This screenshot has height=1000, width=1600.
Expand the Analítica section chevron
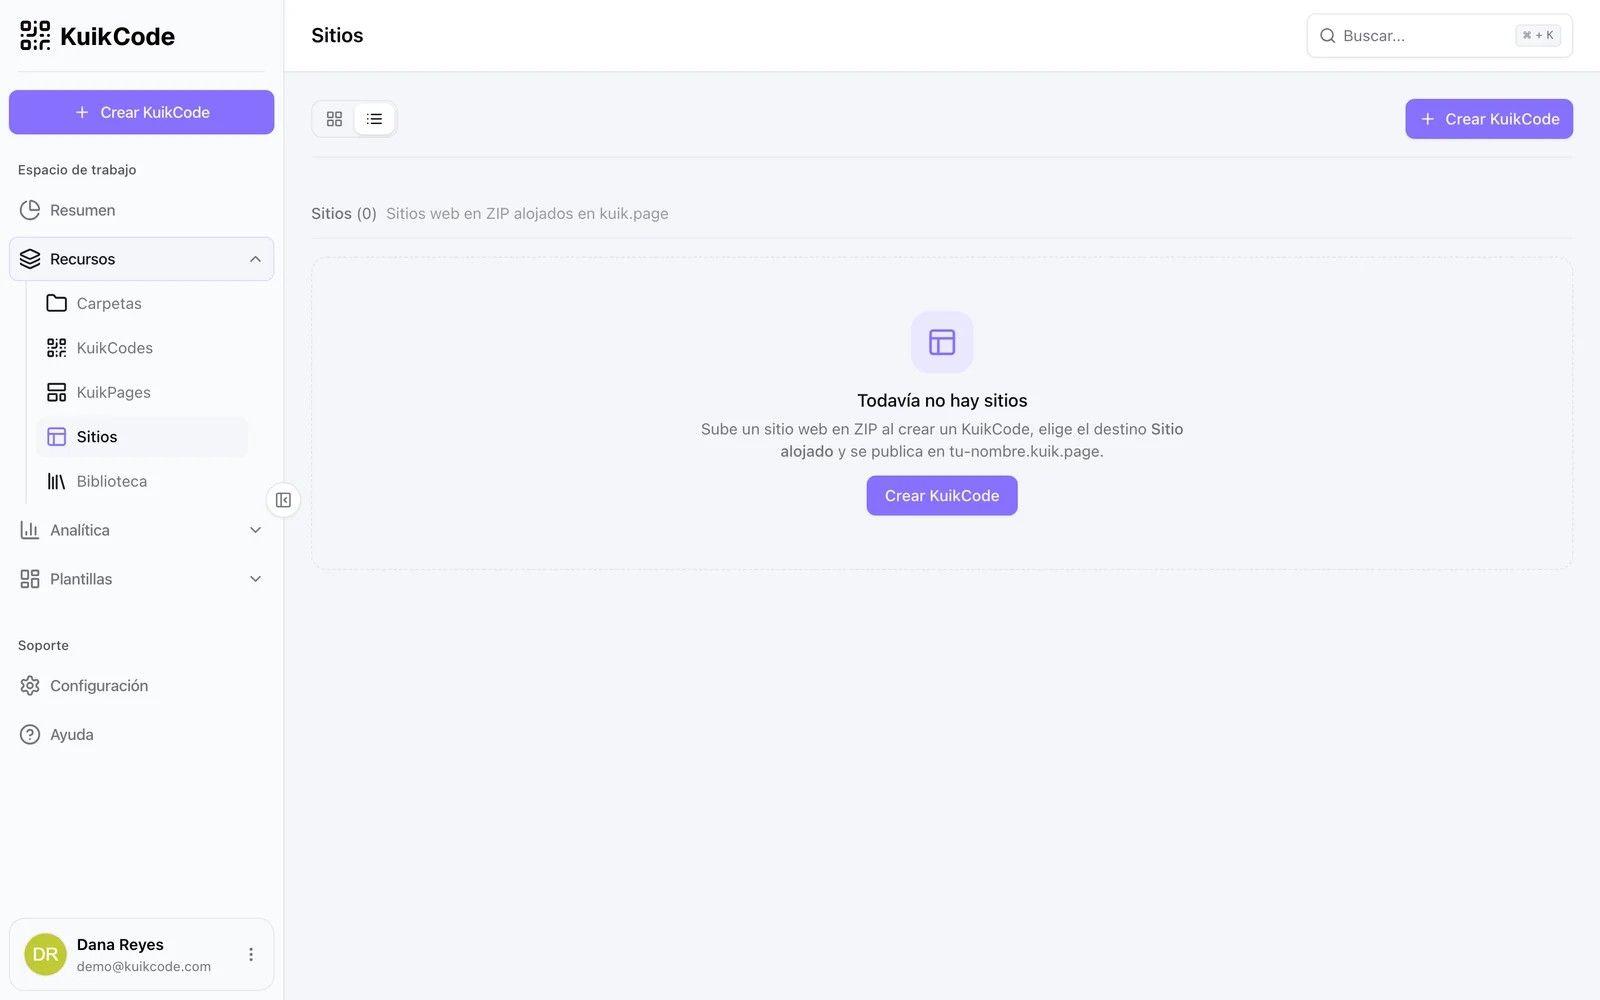(x=255, y=530)
